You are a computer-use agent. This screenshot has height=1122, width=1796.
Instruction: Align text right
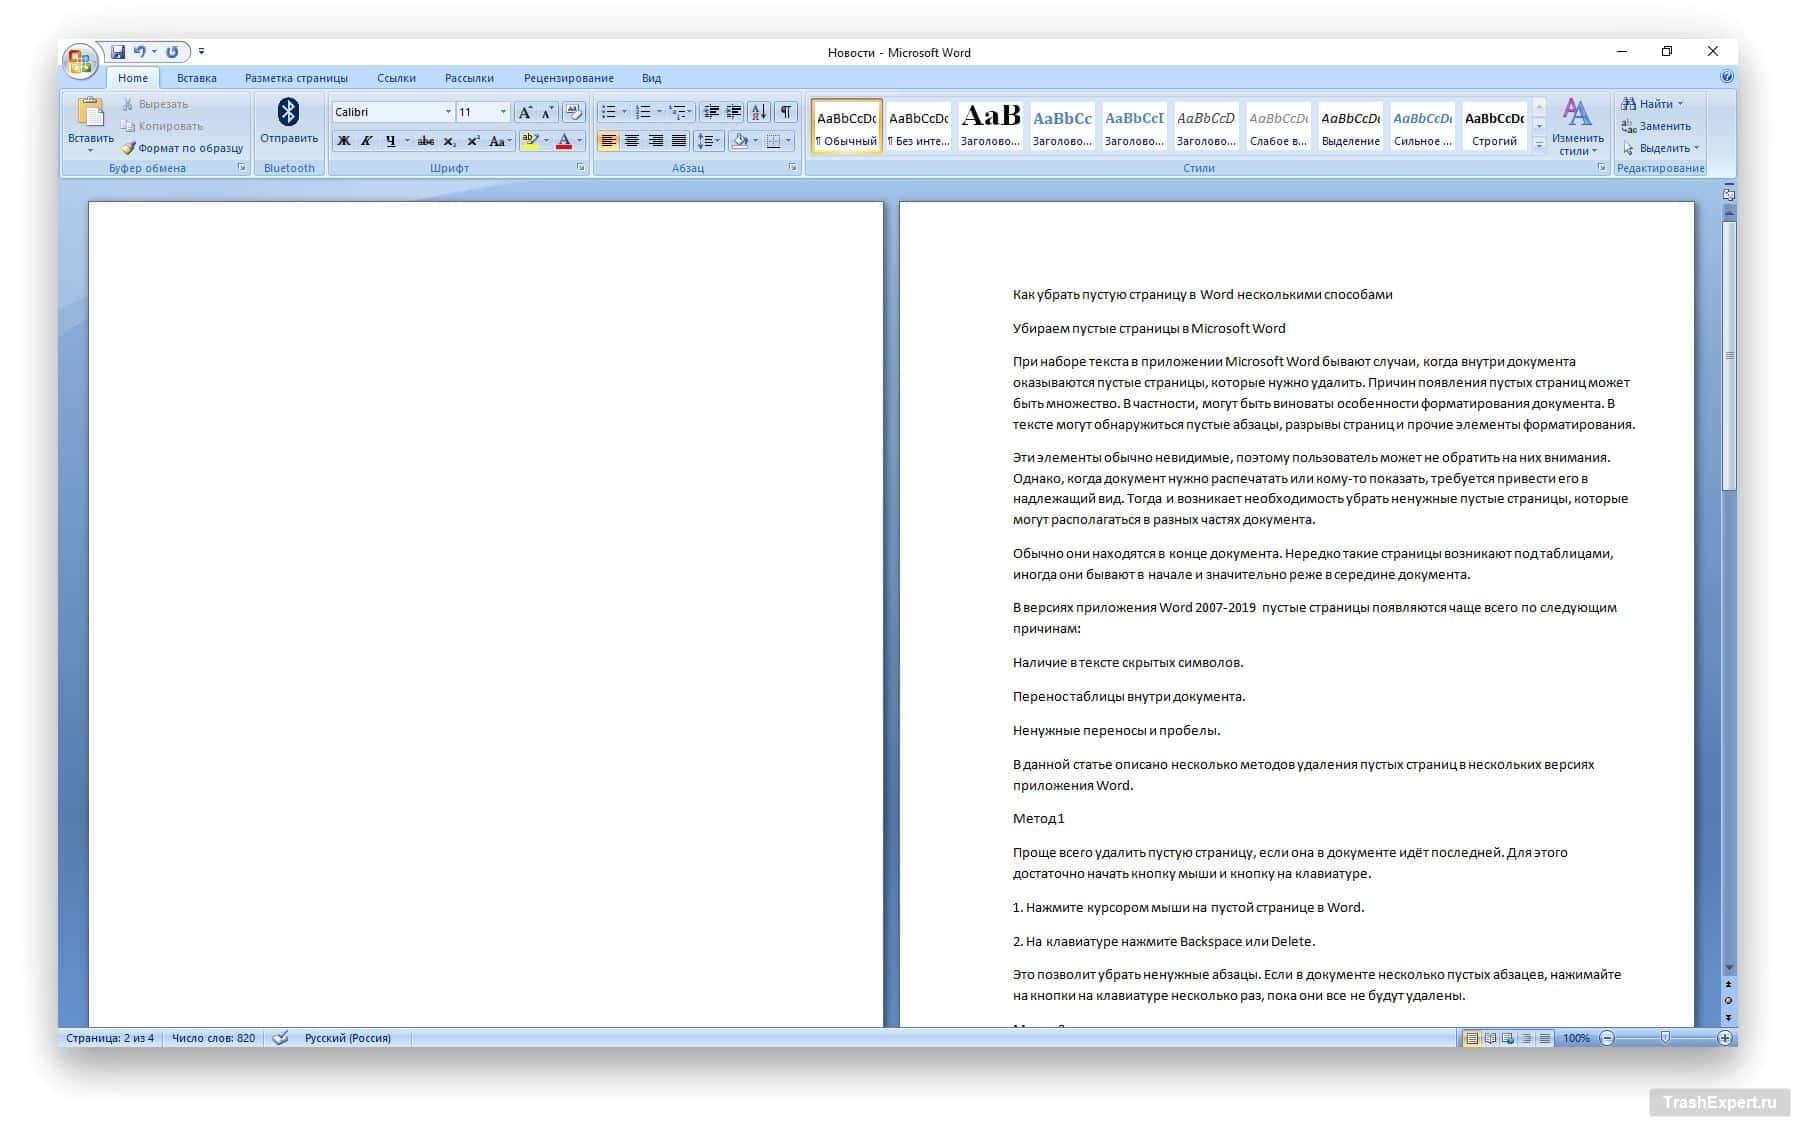[656, 141]
